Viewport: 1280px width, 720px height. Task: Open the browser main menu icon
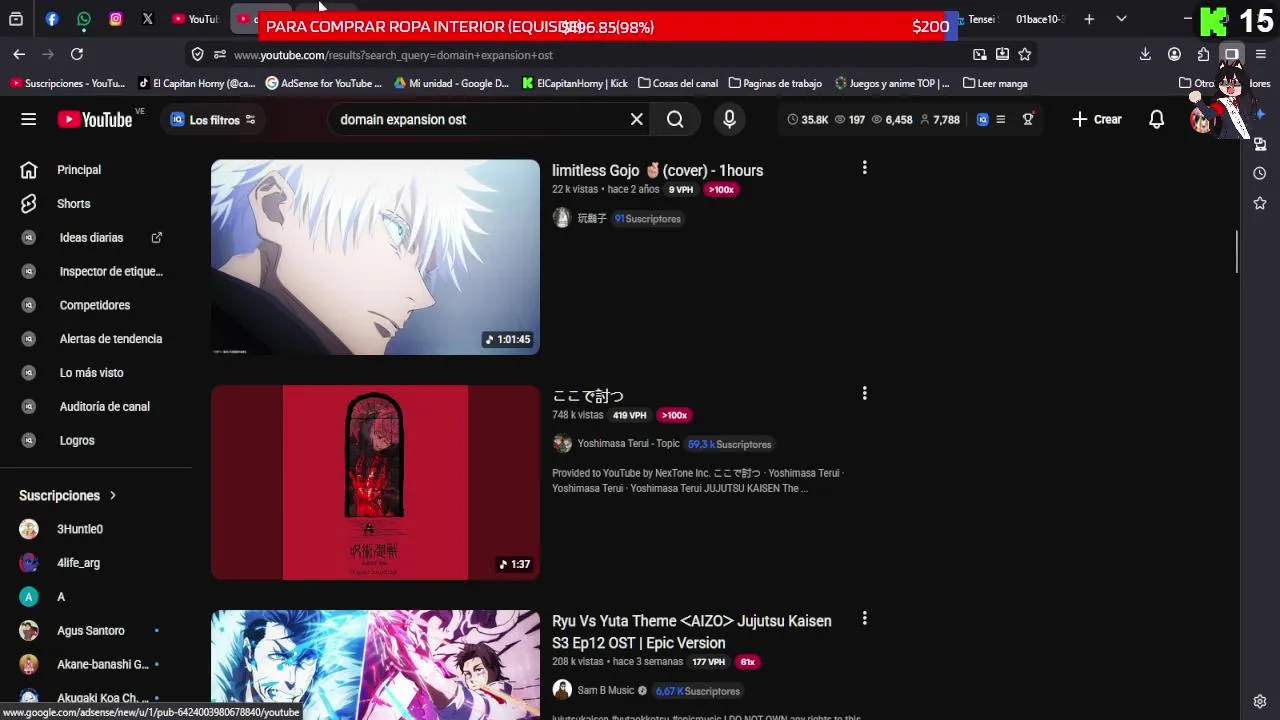pyautogui.click(x=1260, y=54)
